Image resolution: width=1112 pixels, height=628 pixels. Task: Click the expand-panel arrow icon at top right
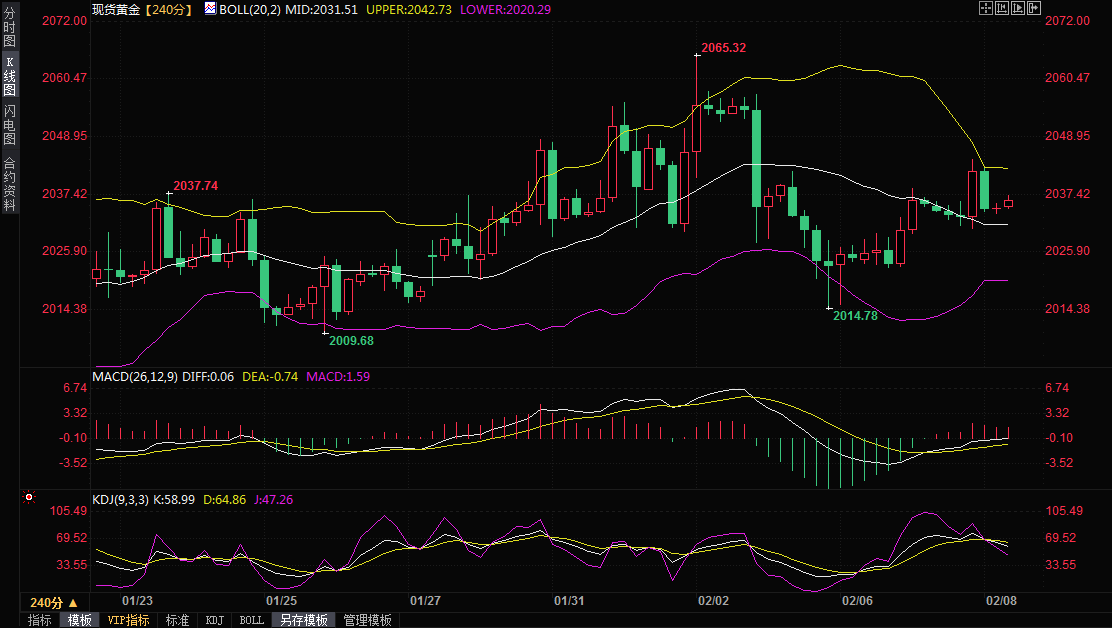[1033, 8]
